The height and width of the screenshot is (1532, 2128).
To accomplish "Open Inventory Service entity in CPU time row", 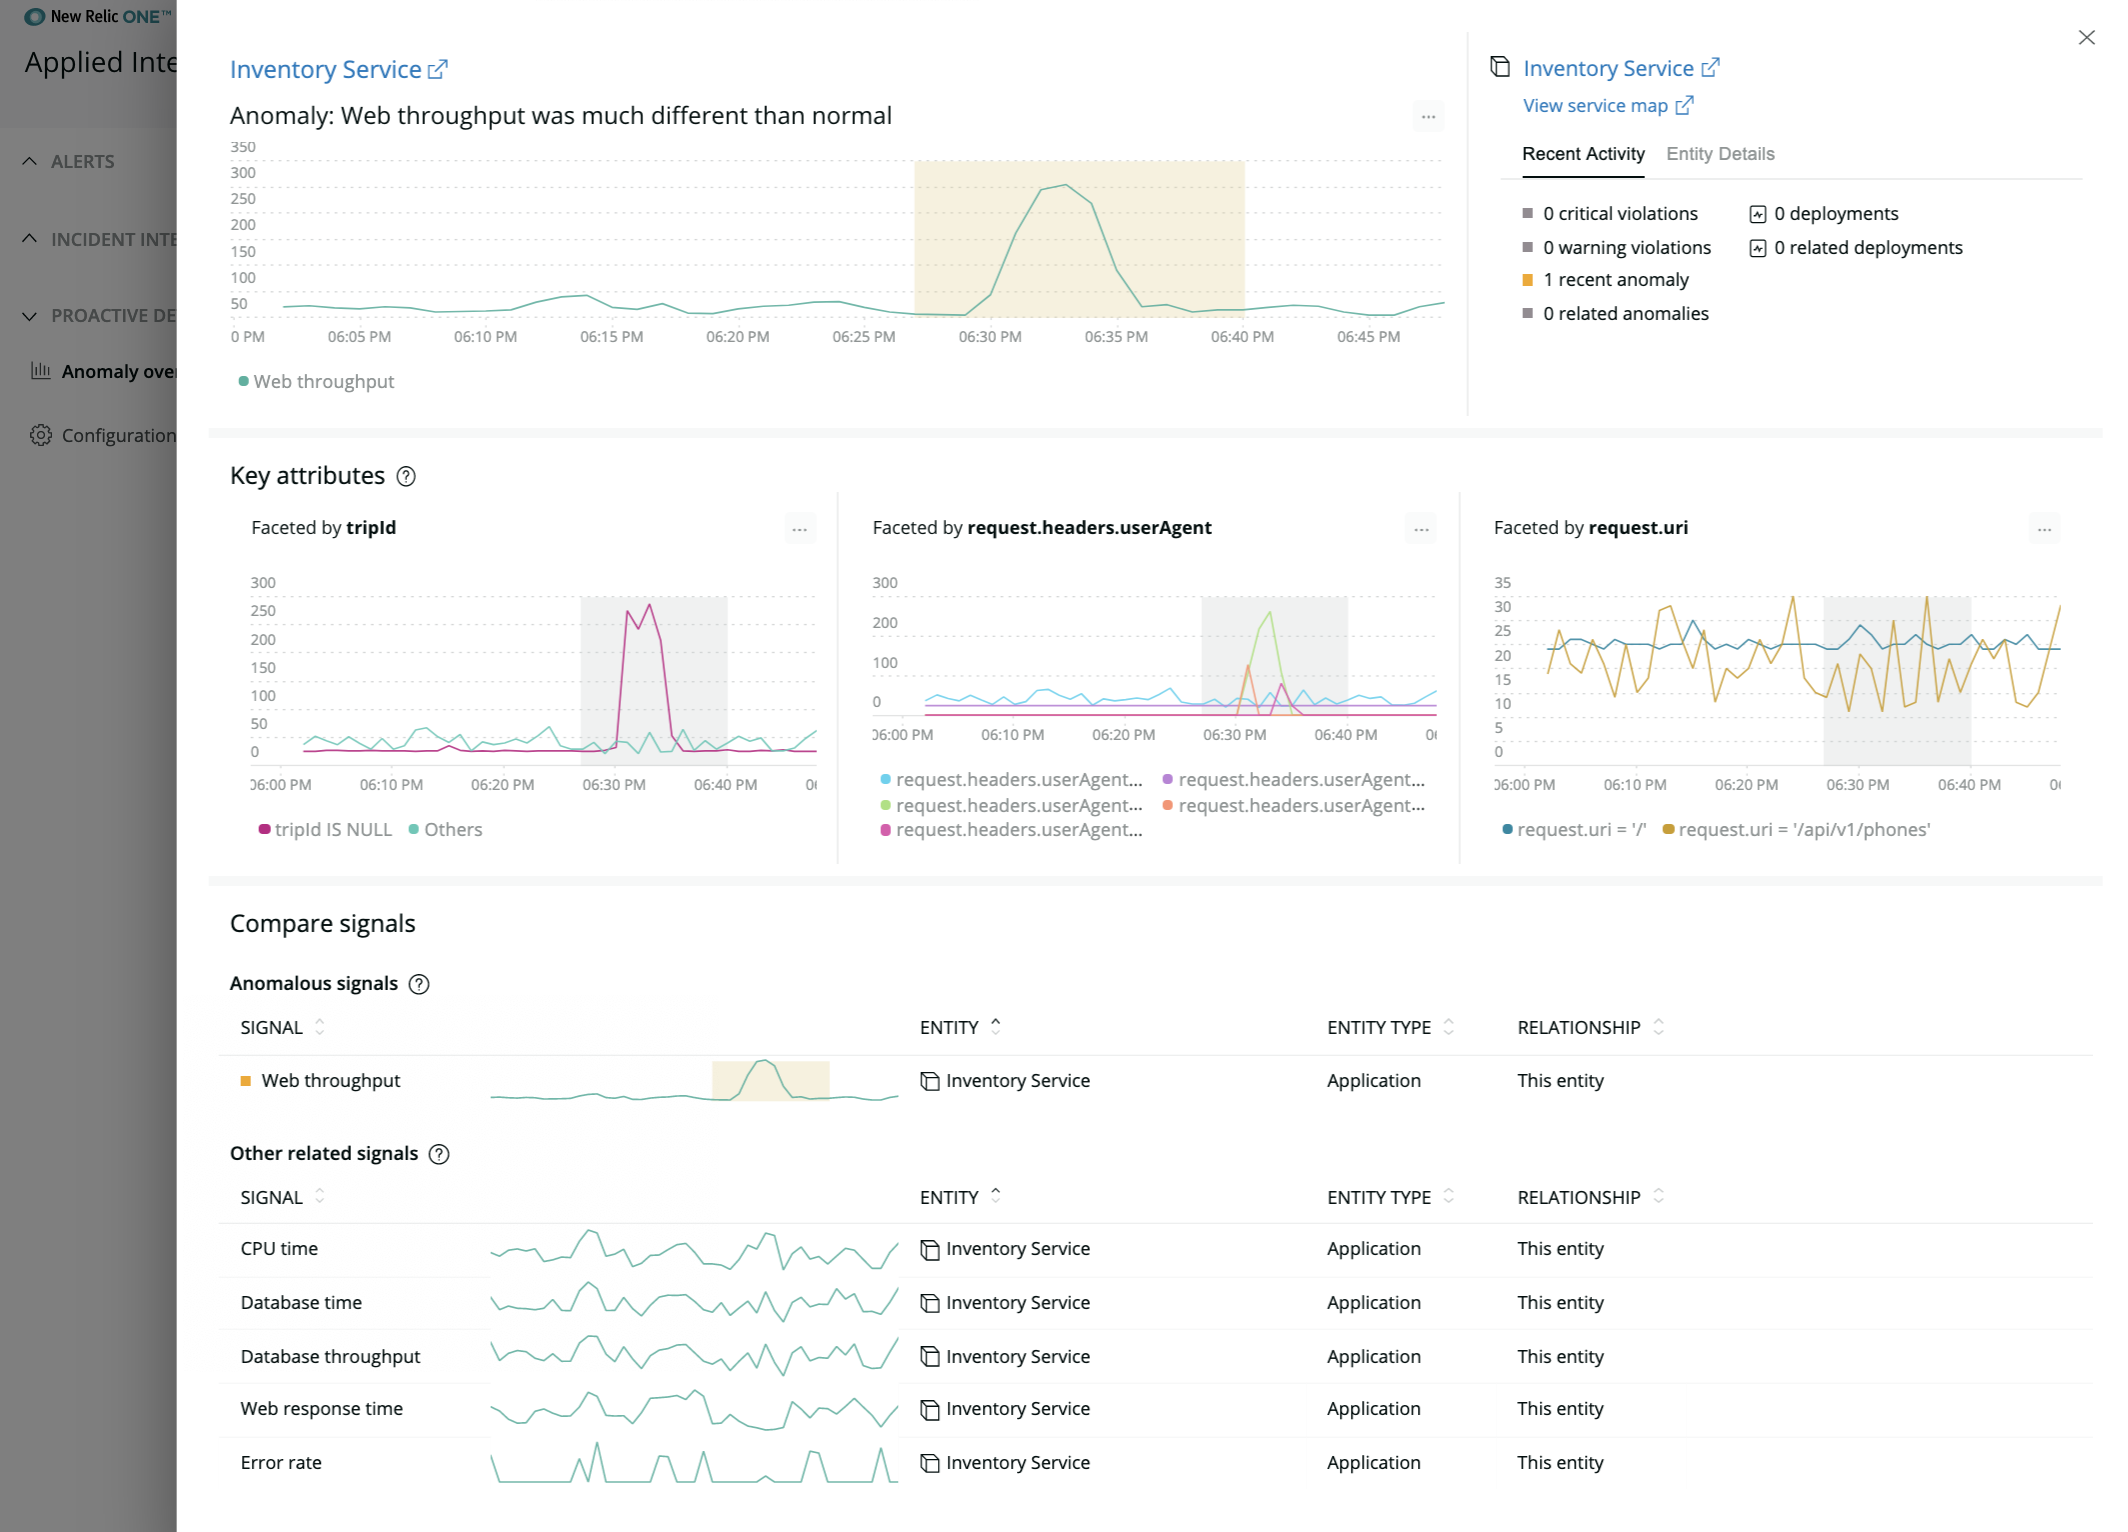I will tap(1018, 1249).
